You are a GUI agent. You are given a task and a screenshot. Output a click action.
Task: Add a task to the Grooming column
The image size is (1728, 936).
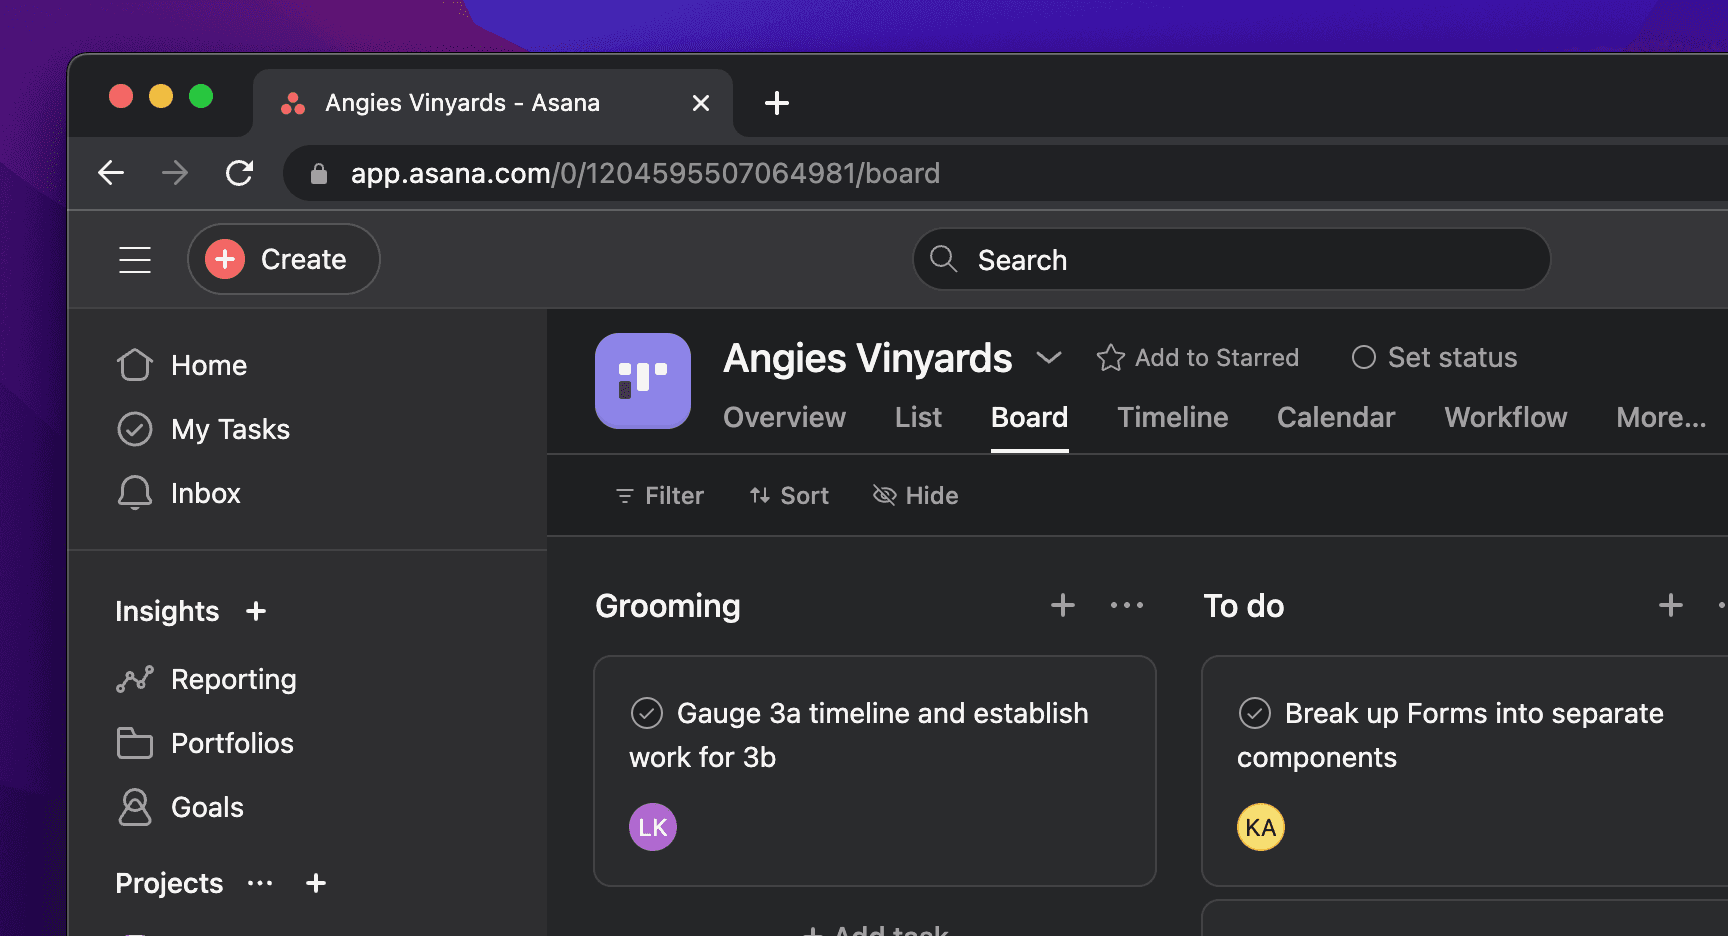coord(1062,605)
